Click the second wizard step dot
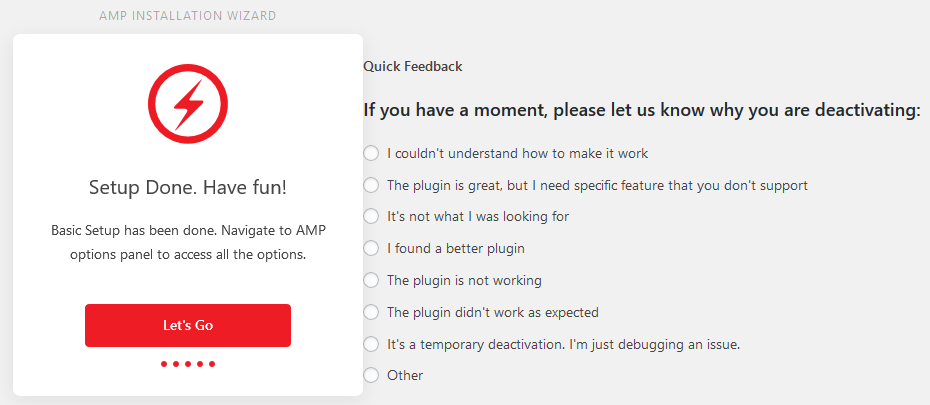This screenshot has height=405, width=930. tap(176, 364)
